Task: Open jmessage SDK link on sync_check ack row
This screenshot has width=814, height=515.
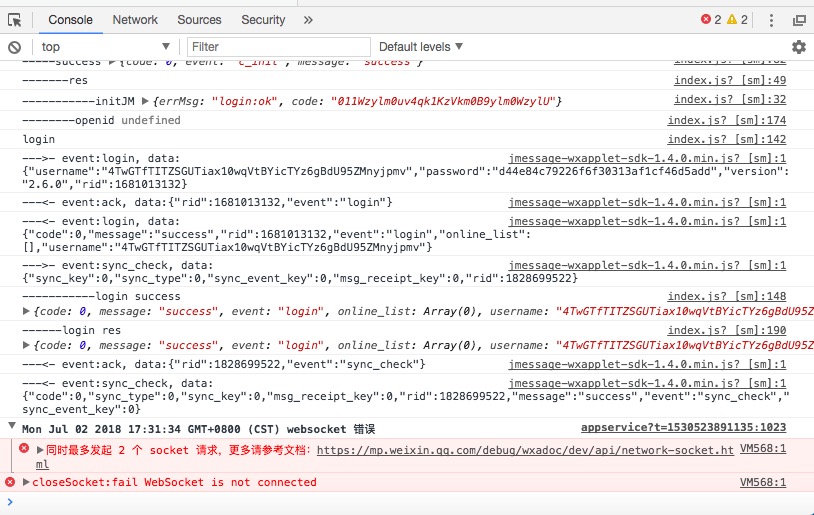Action: click(x=647, y=364)
